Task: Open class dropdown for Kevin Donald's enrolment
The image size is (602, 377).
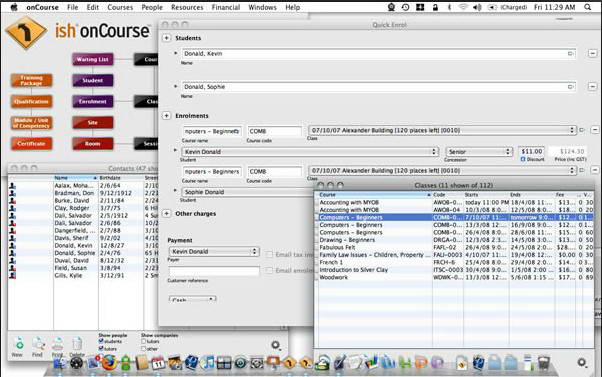Action: pyautogui.click(x=442, y=130)
